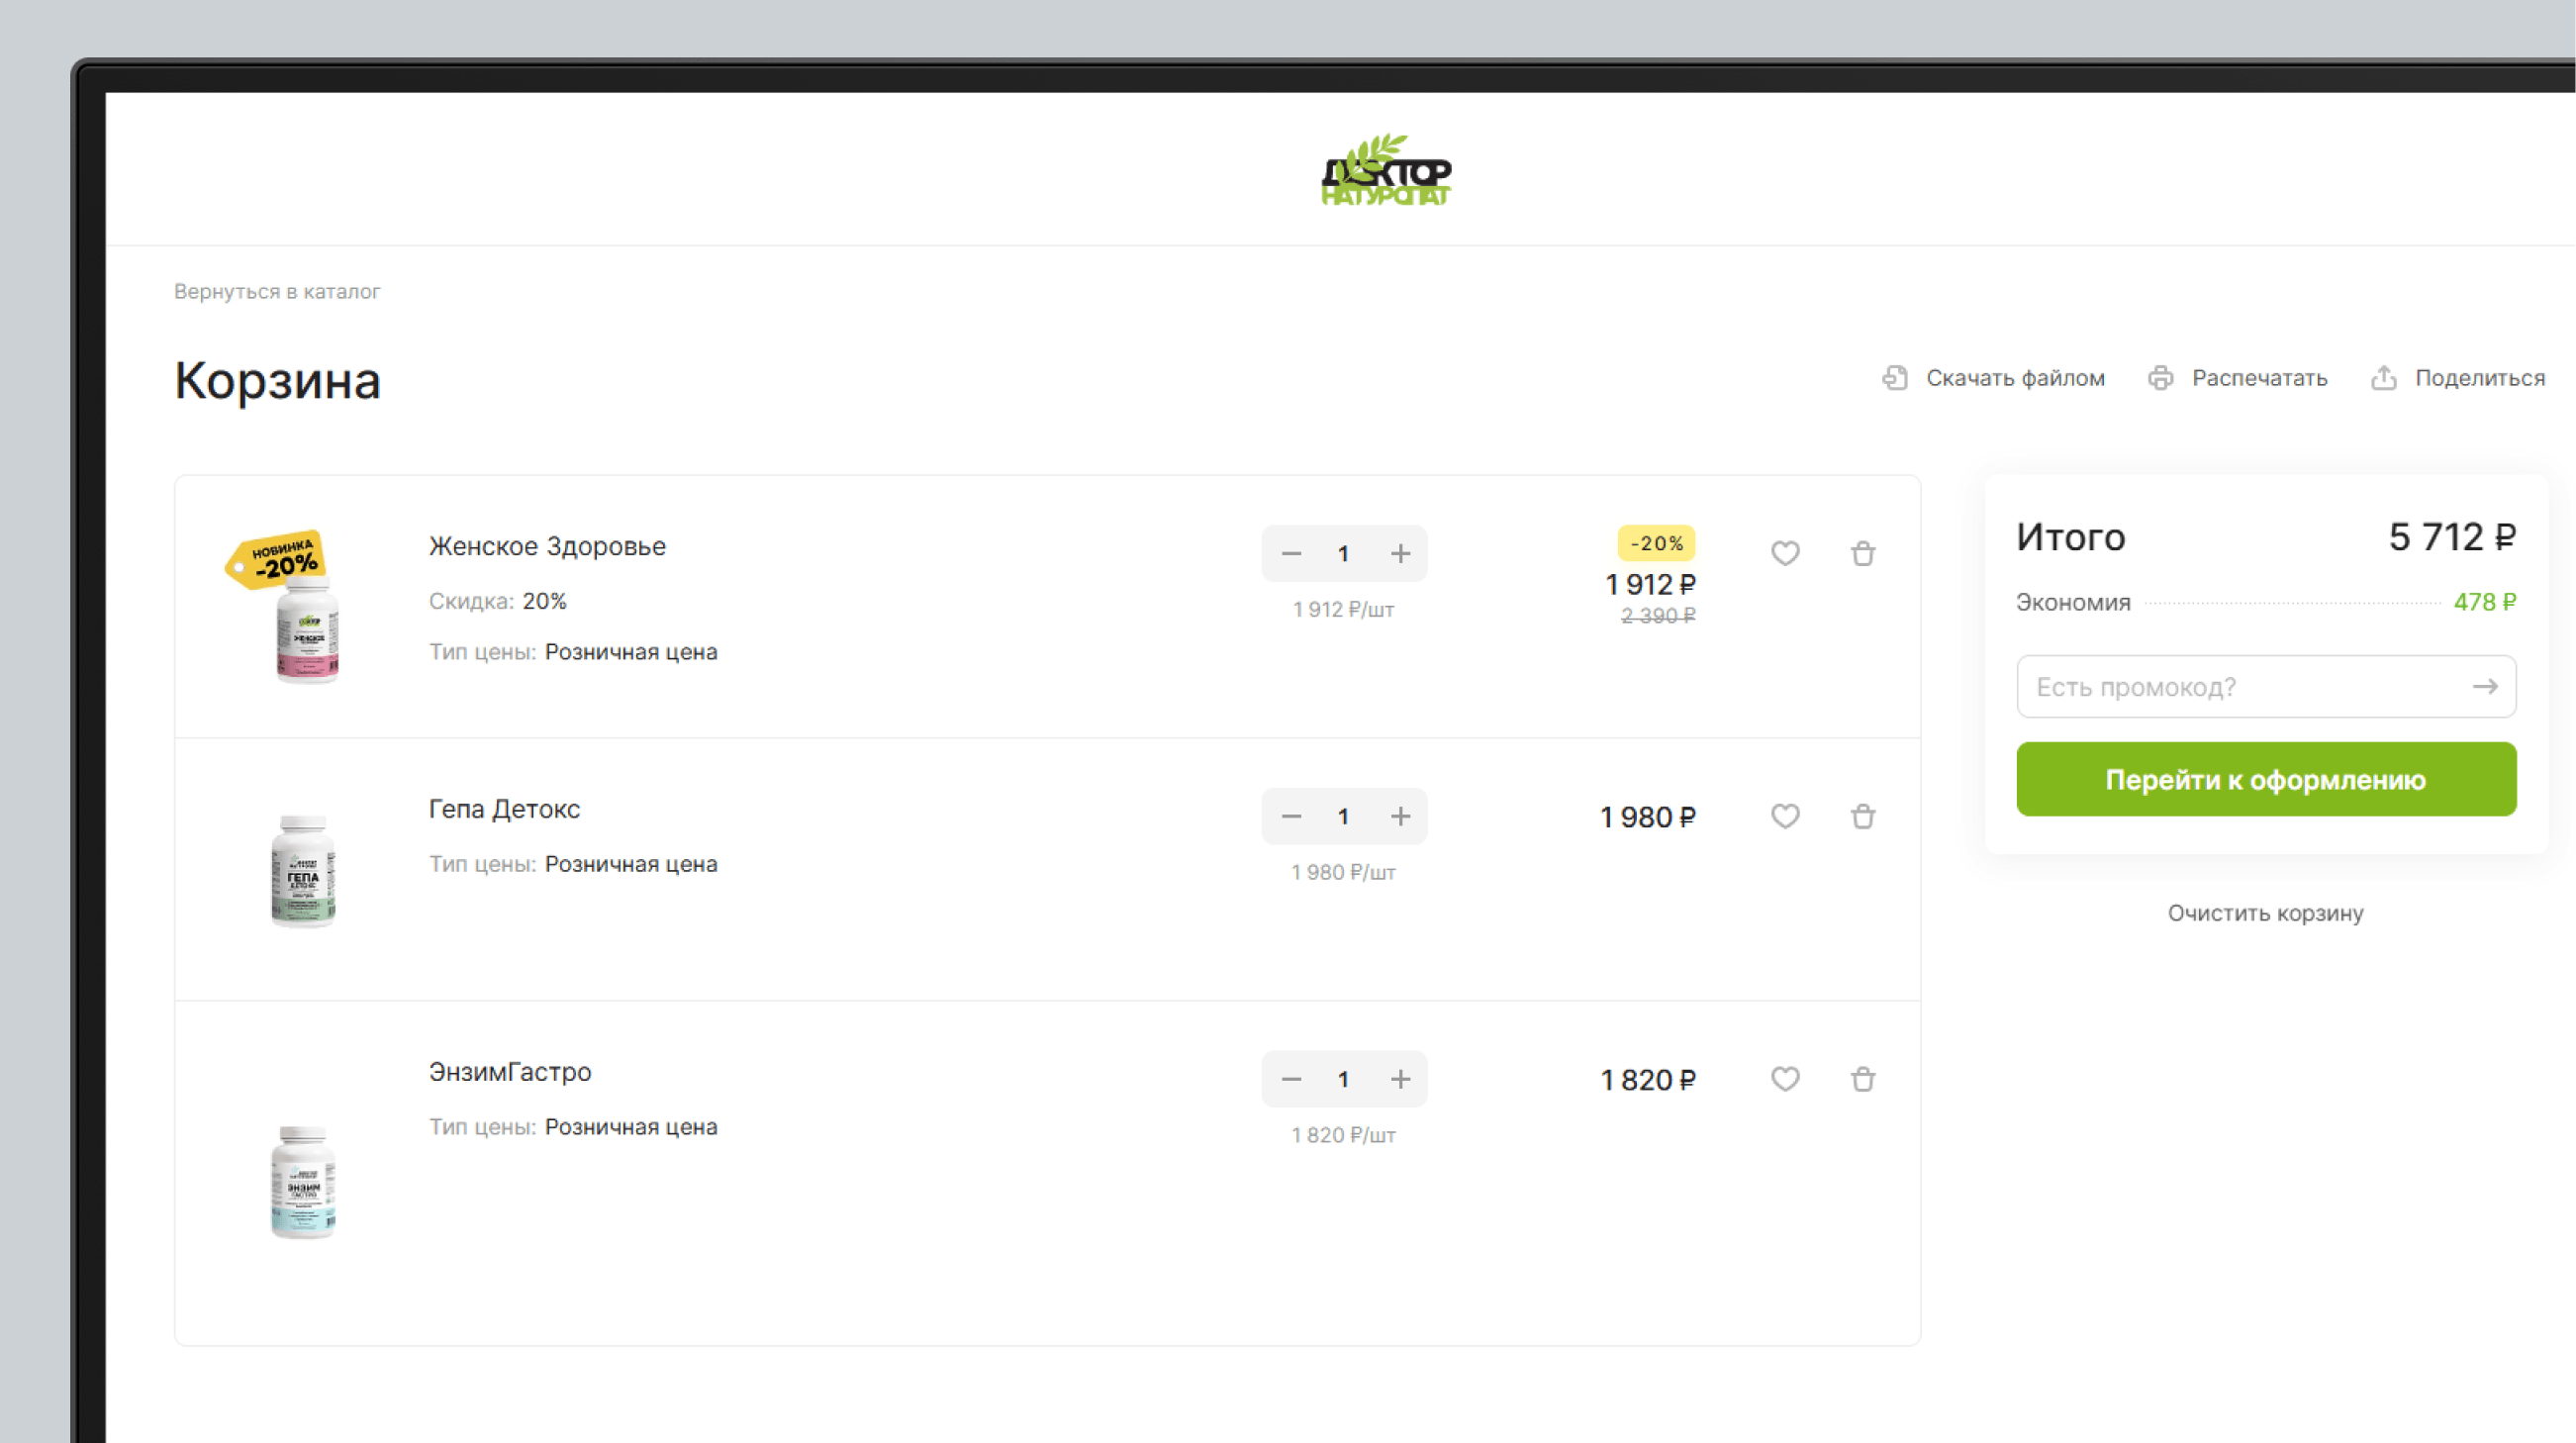Open the Женское Здоровье product thumbnail
The image size is (2576, 1443).
pyautogui.click(x=305, y=625)
